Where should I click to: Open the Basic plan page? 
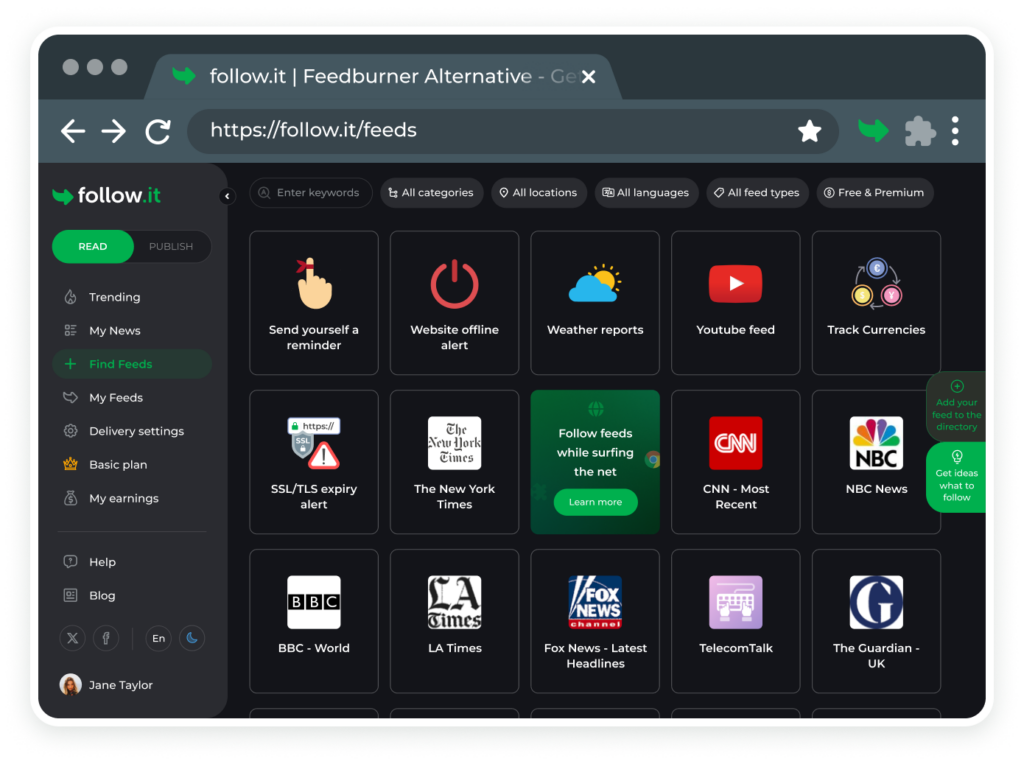pyautogui.click(x=131, y=464)
